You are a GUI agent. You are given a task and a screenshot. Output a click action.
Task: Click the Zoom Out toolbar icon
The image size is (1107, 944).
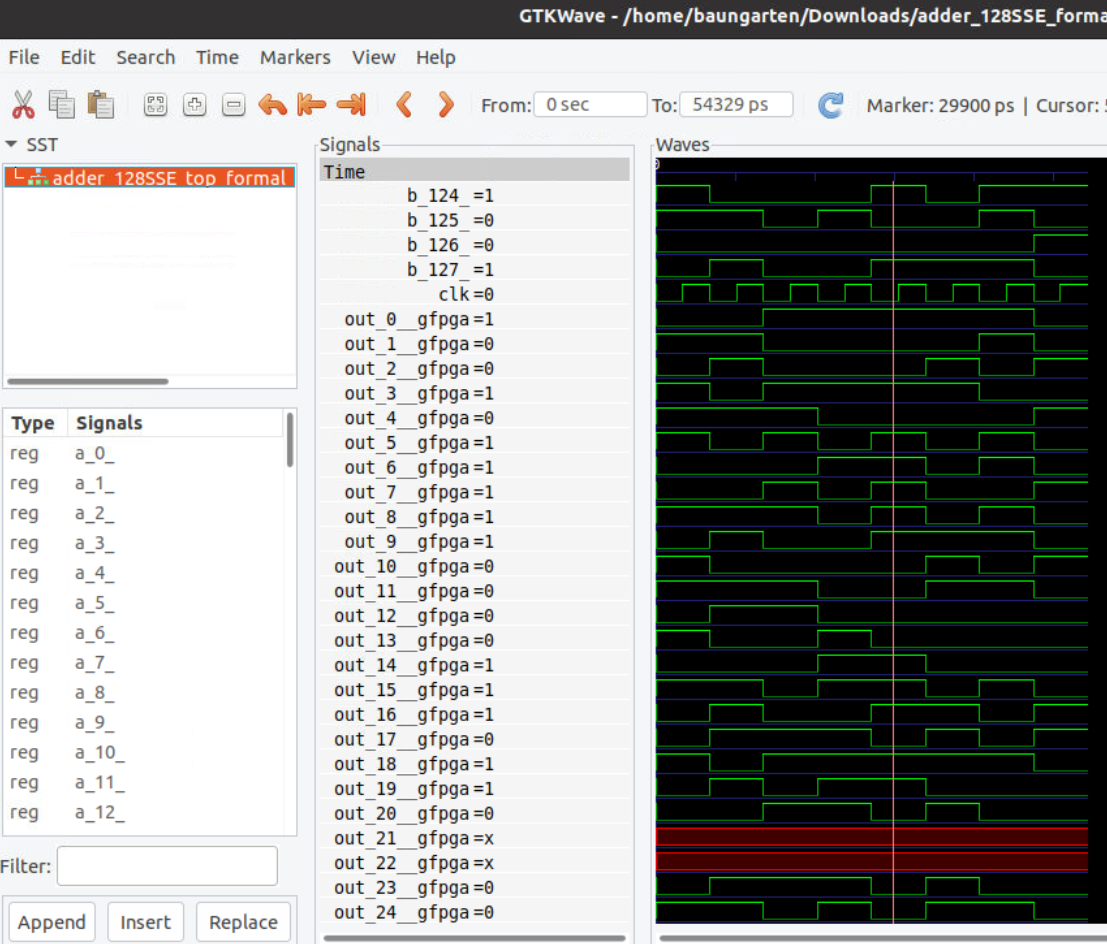pos(233,105)
